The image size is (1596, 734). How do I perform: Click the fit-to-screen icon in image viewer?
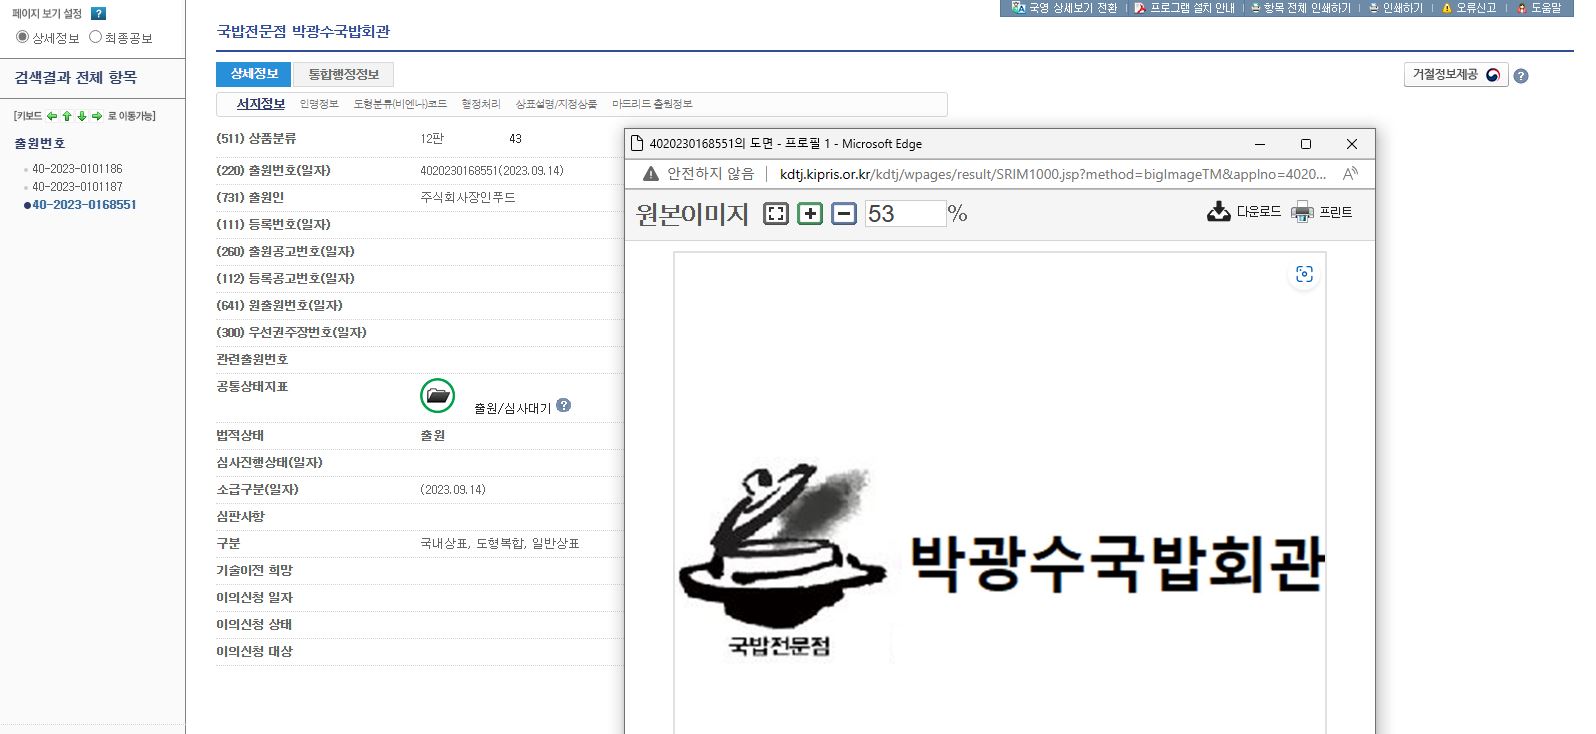point(776,214)
